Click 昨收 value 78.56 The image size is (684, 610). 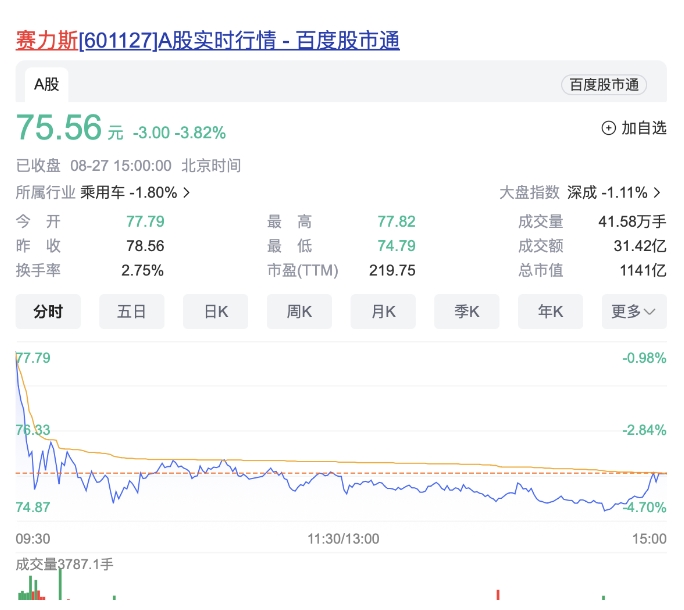pos(145,246)
